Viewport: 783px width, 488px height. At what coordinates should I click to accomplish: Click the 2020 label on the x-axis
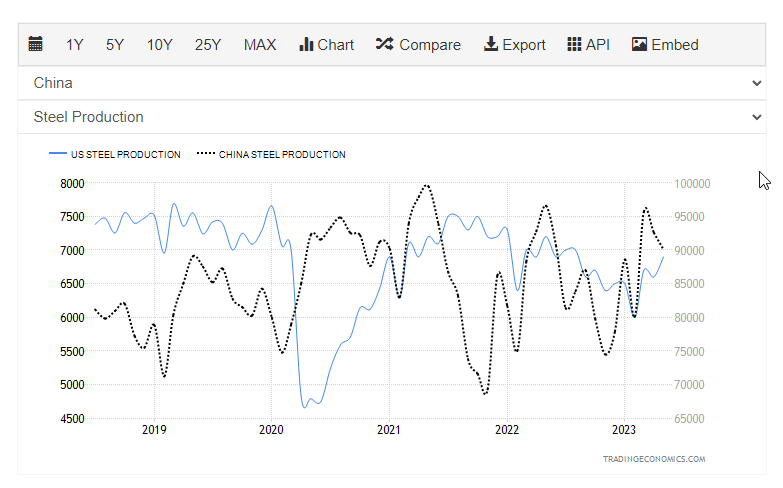pyautogui.click(x=271, y=429)
